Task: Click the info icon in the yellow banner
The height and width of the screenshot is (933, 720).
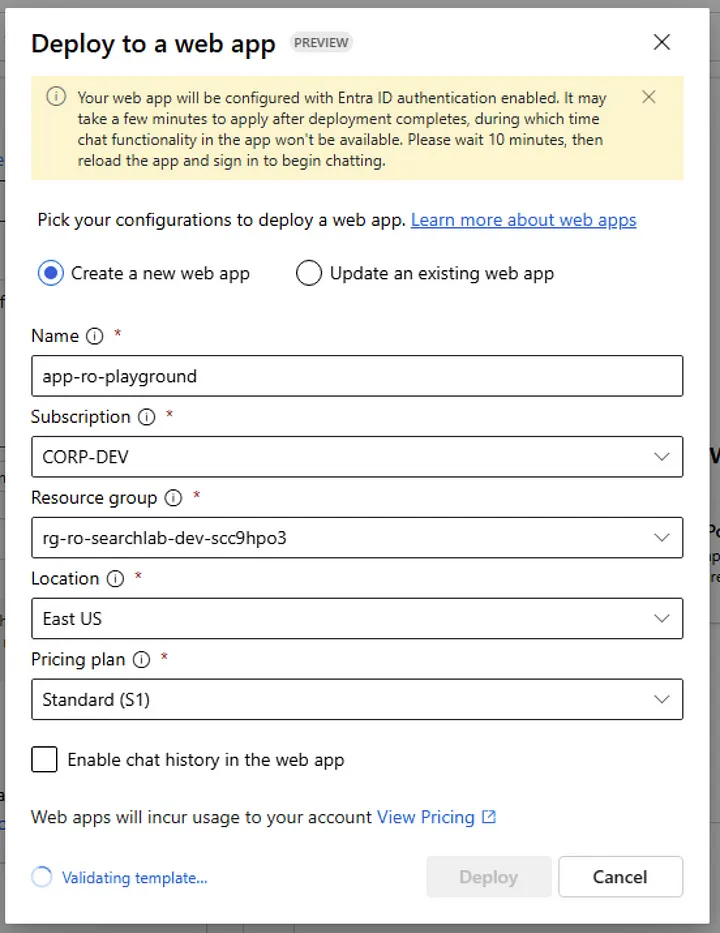Action: pyautogui.click(x=56, y=96)
